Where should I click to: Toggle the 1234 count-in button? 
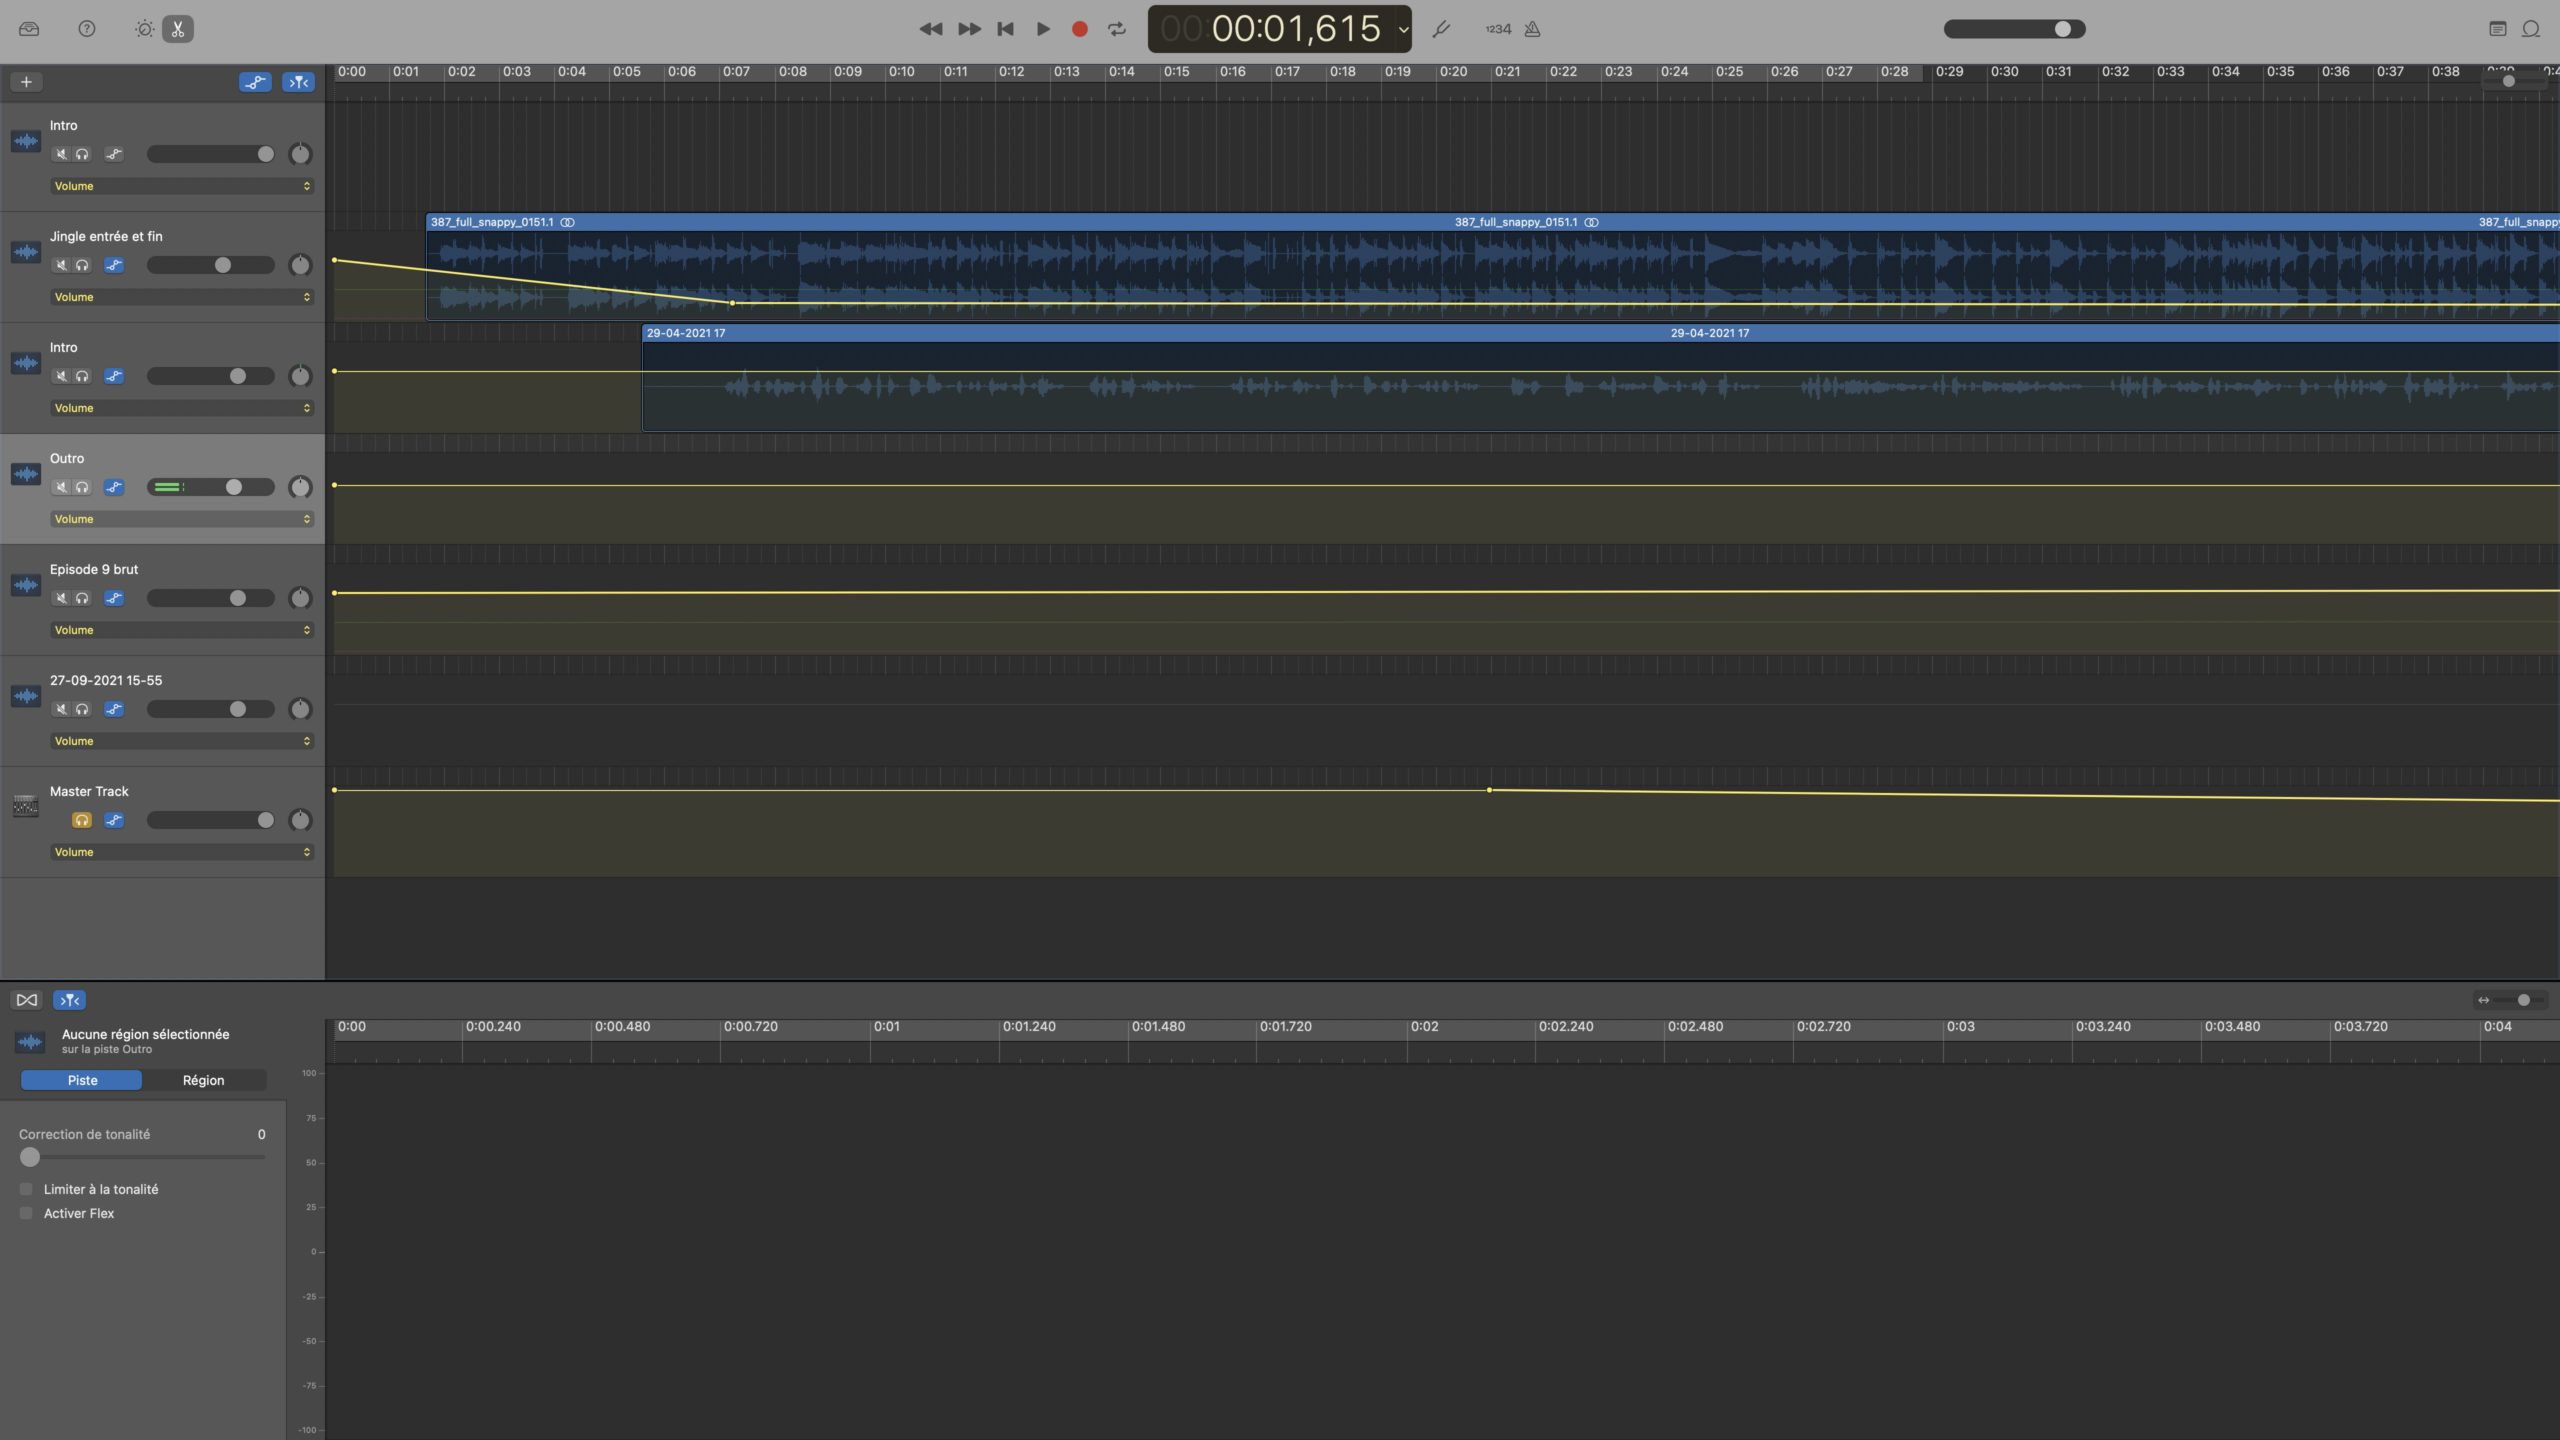tap(1498, 29)
